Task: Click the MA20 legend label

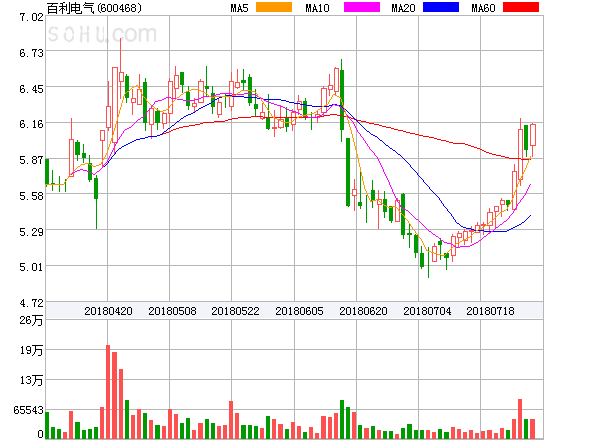Action: 403,8
